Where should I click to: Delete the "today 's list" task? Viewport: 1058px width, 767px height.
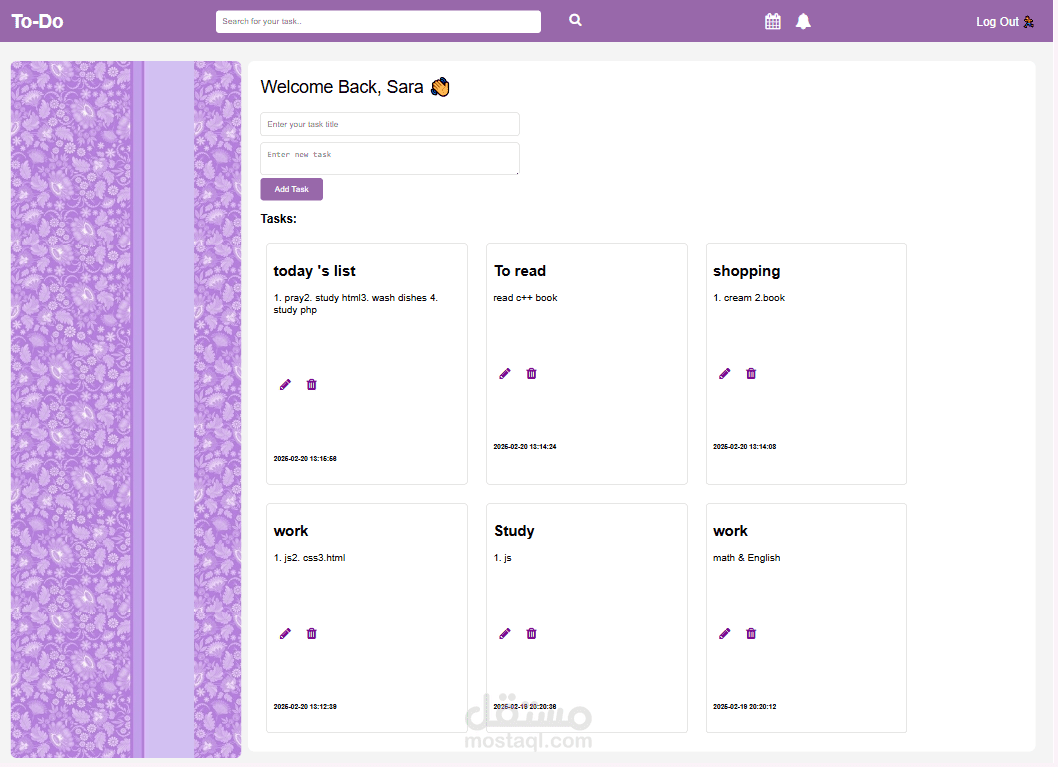311,385
